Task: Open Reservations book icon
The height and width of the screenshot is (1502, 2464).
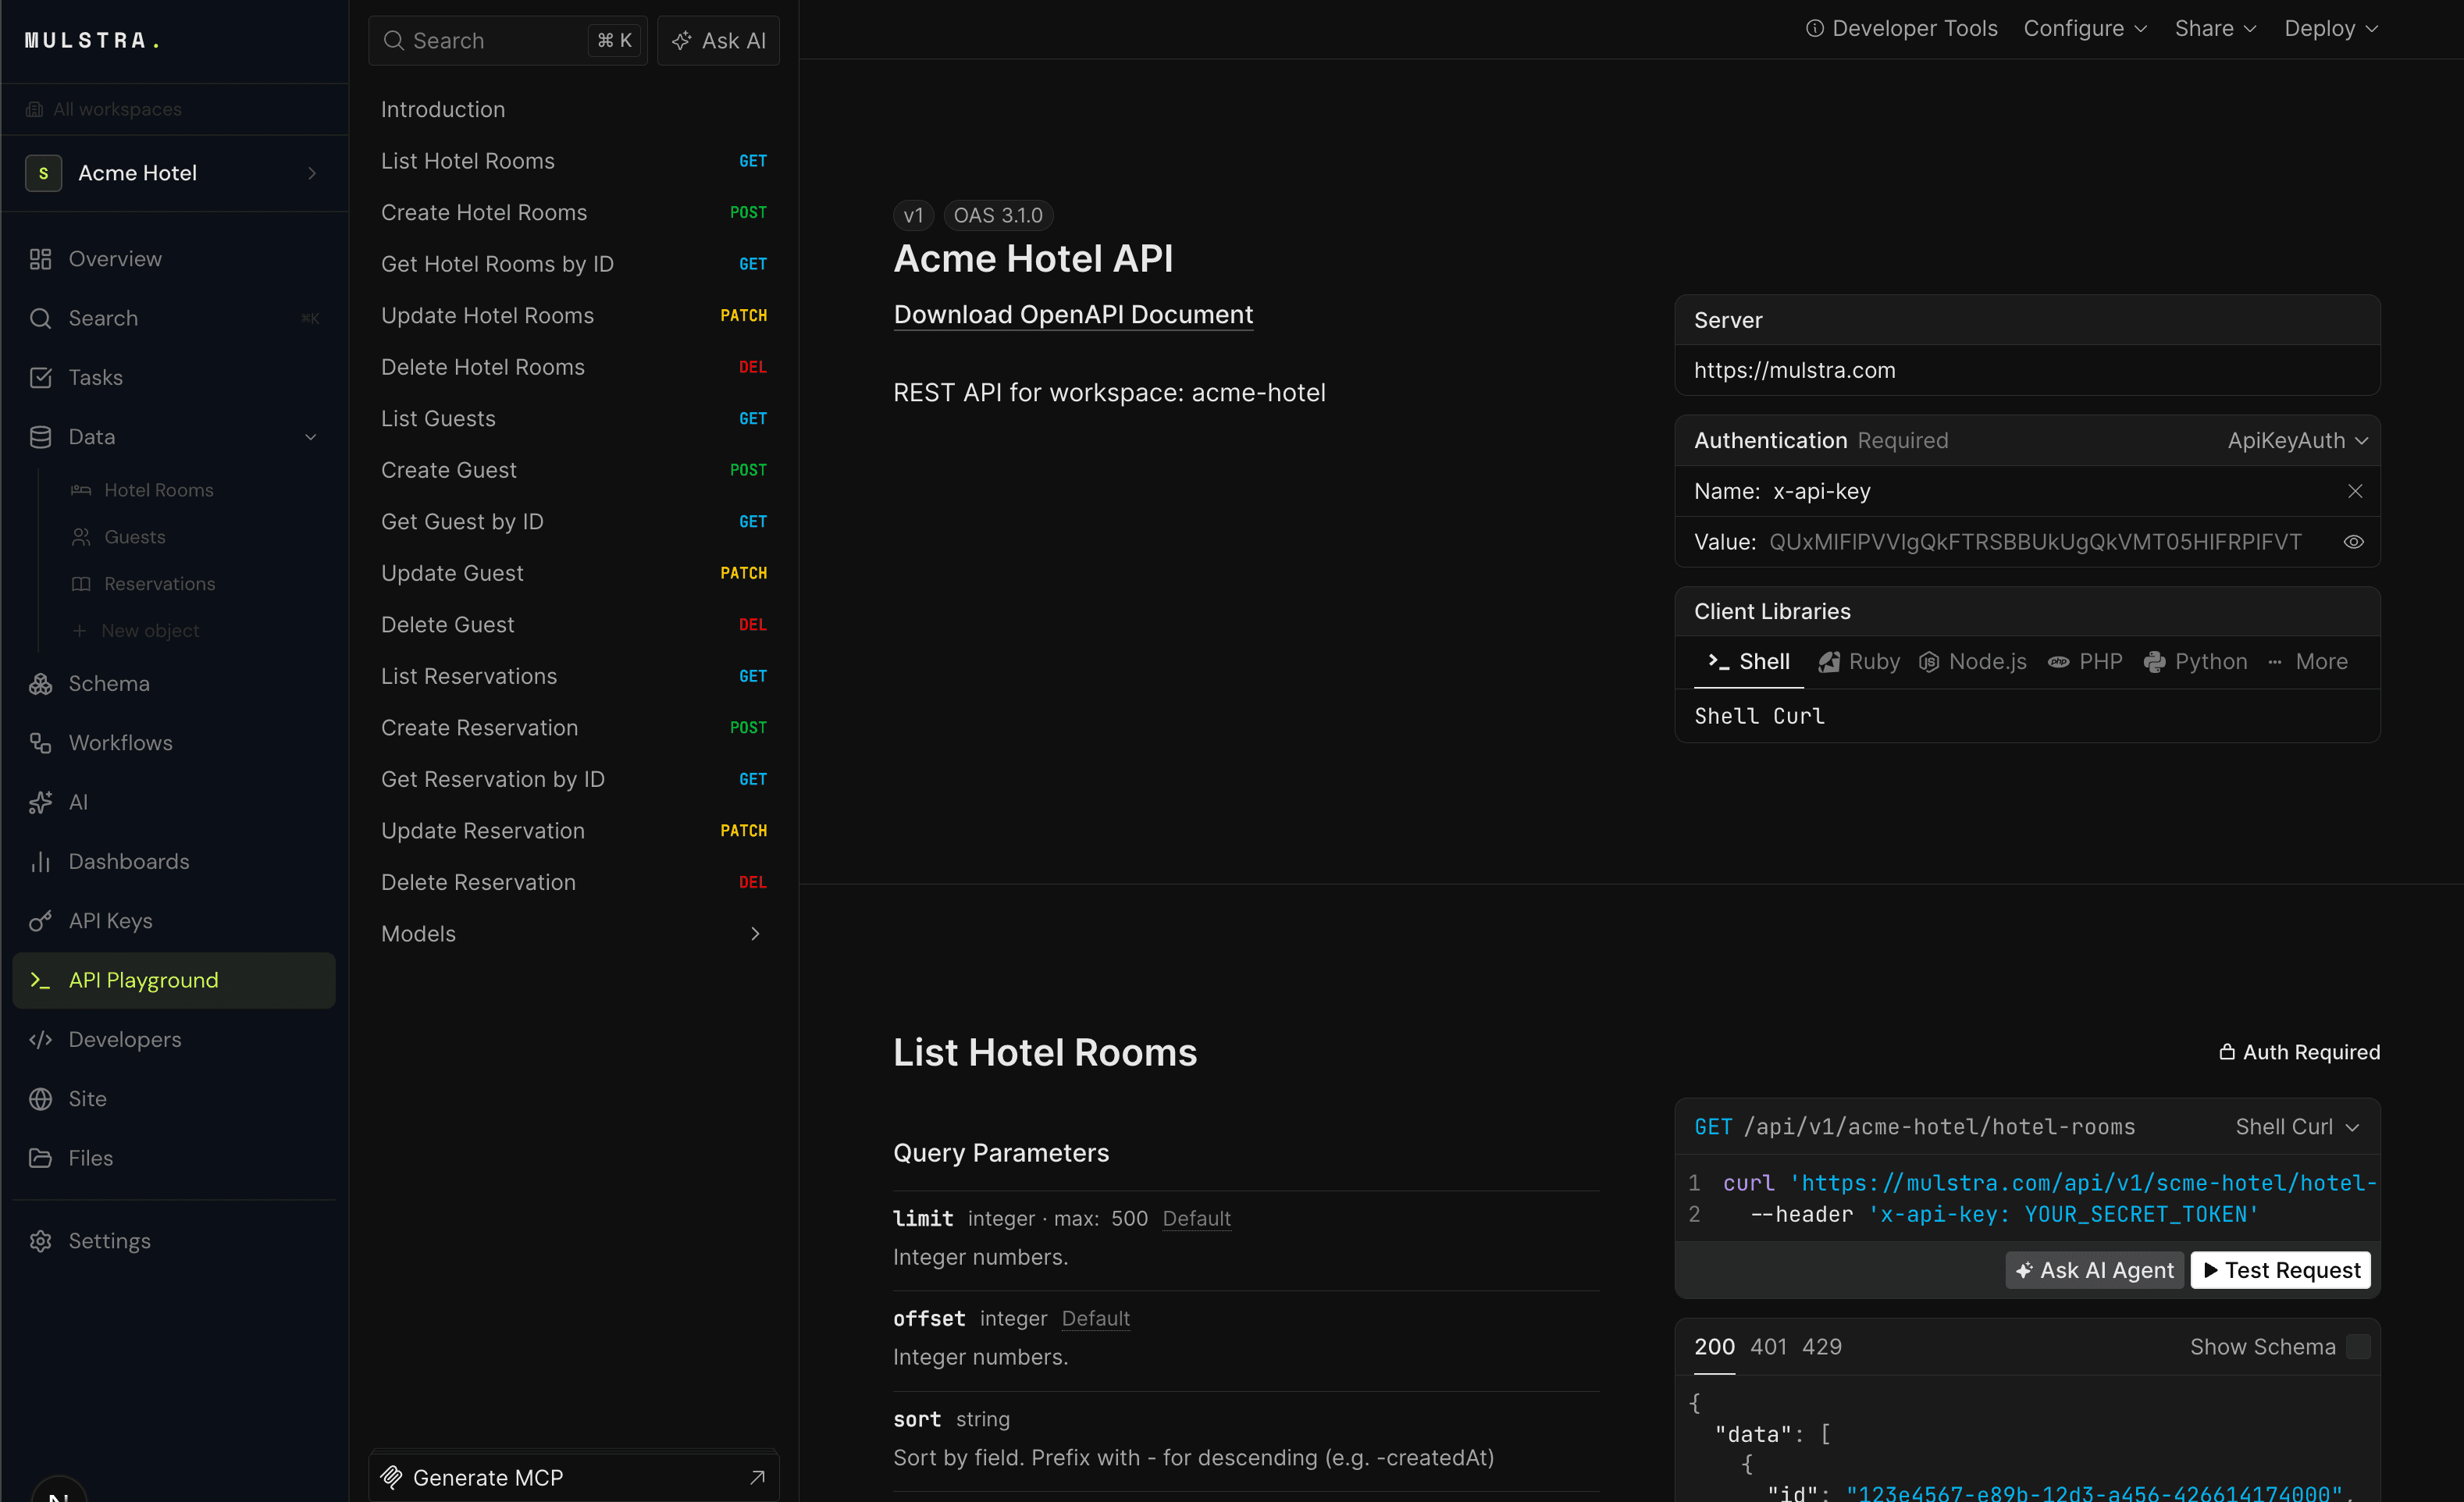Action: click(x=81, y=584)
